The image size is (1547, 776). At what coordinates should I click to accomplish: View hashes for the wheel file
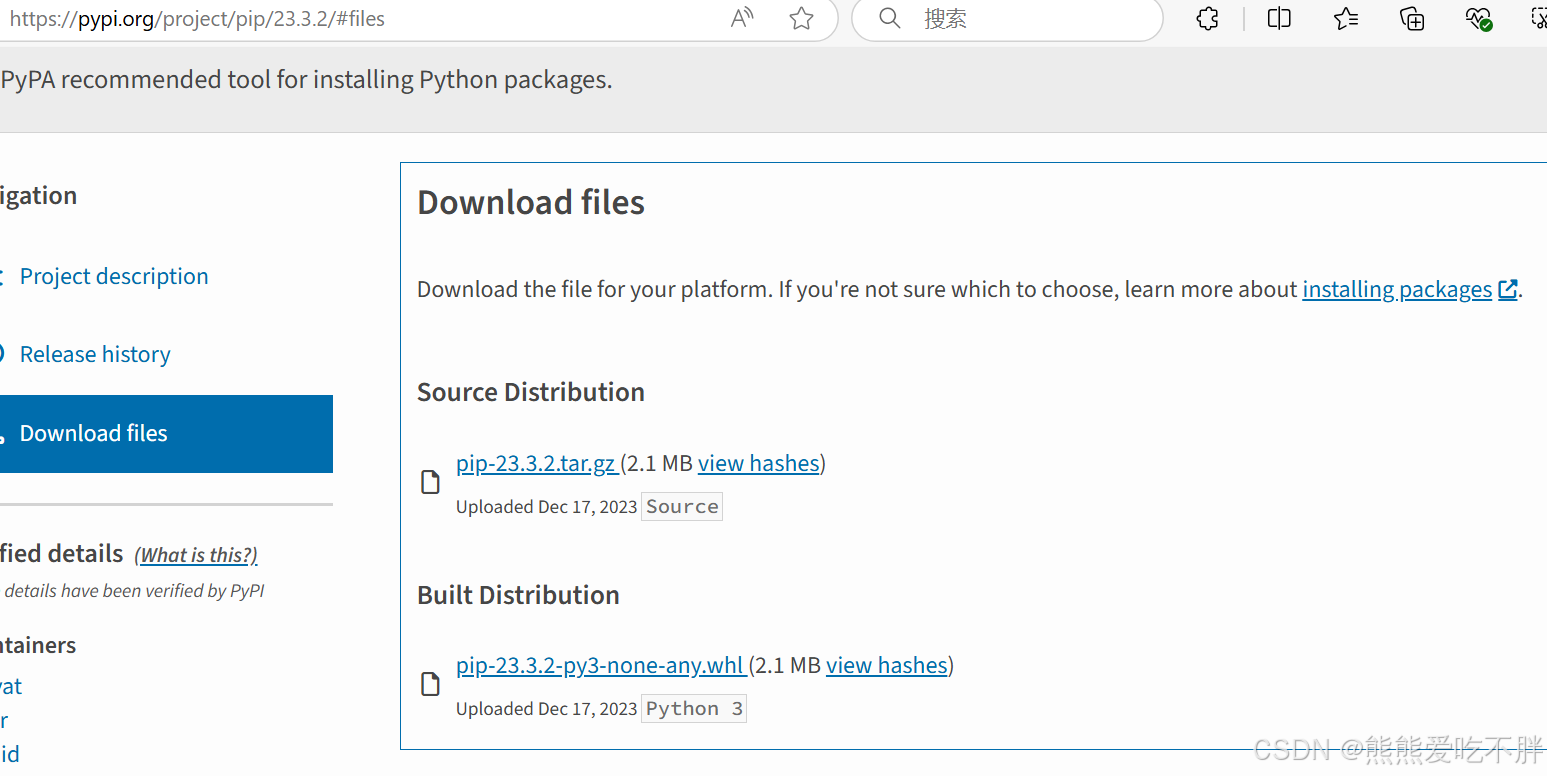click(887, 665)
